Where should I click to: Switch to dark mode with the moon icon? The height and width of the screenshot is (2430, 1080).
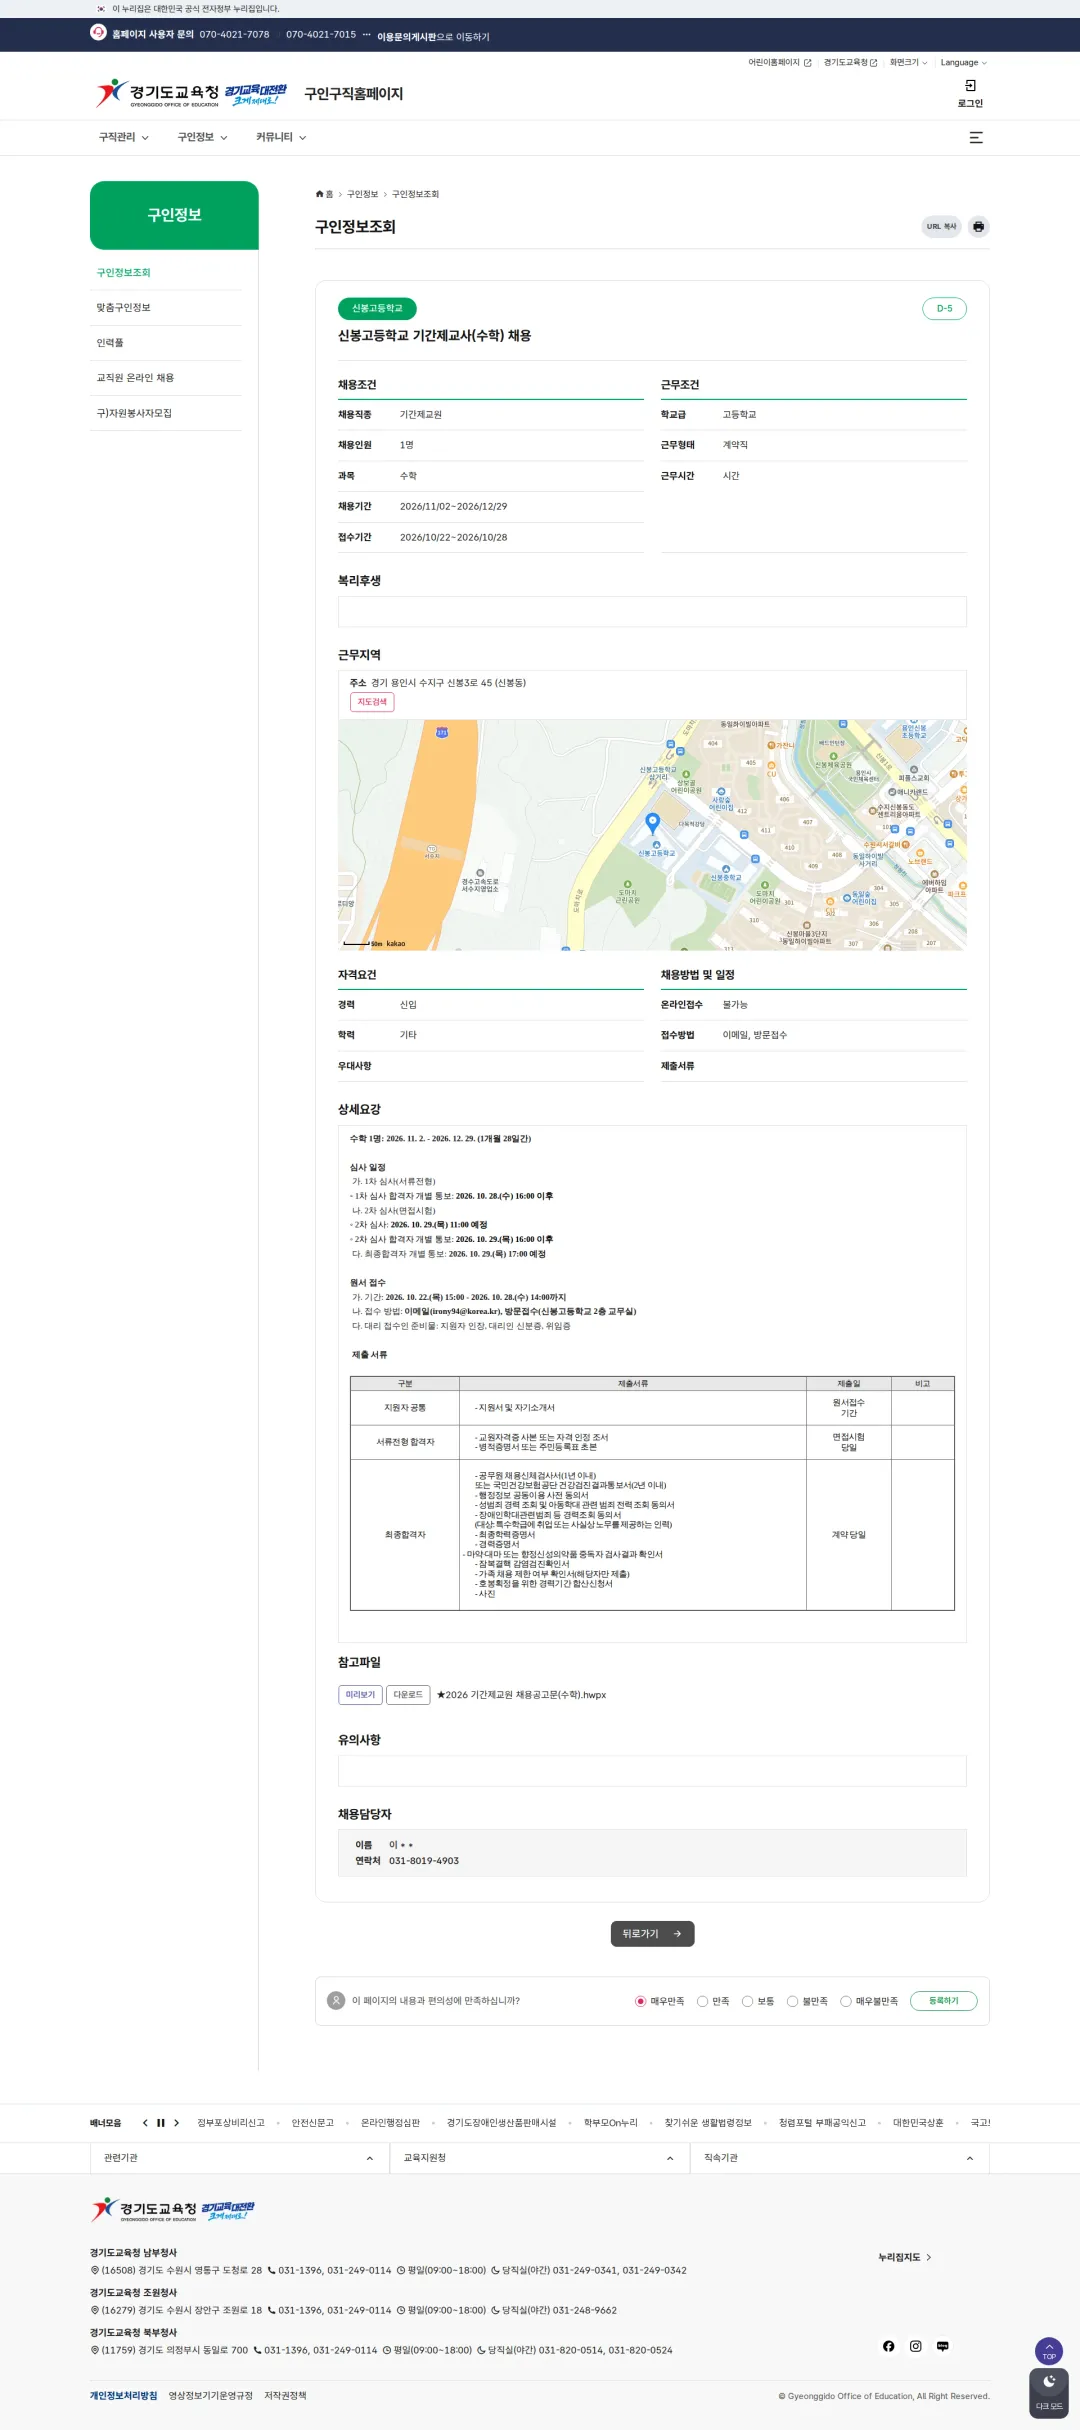click(1049, 2393)
